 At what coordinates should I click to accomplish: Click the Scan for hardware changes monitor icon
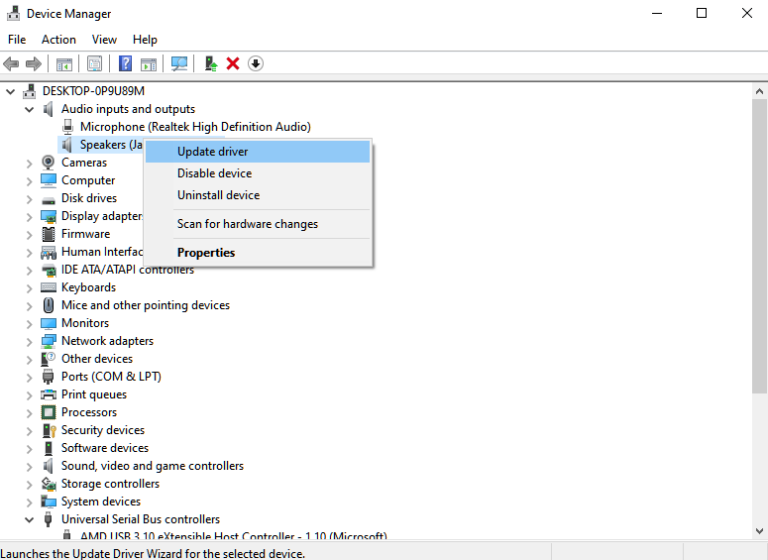179,64
